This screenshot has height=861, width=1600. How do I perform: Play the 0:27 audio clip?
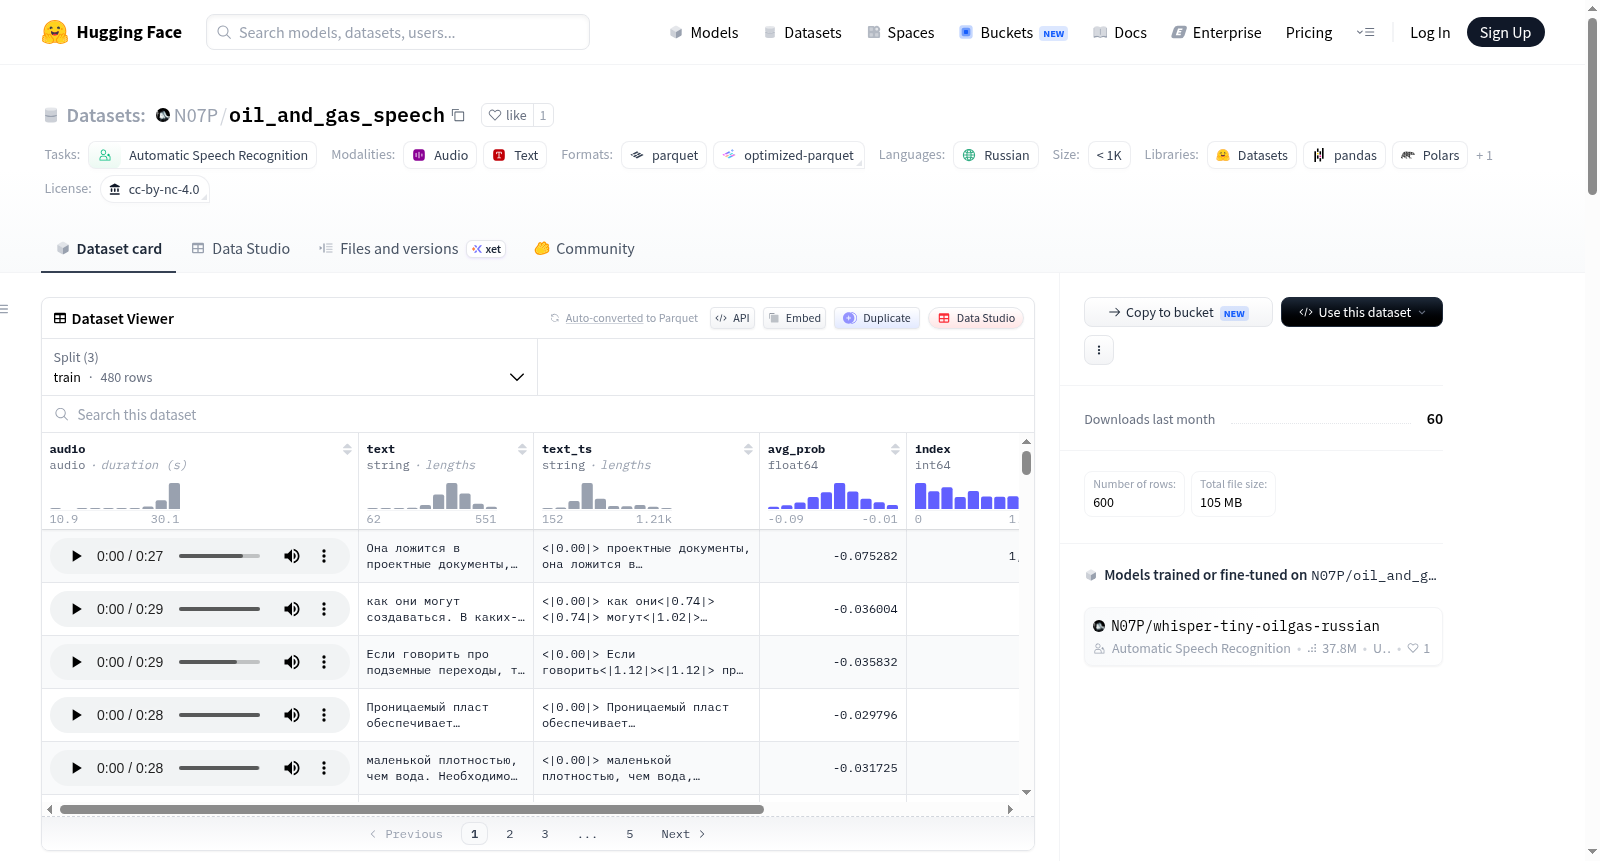pos(76,556)
